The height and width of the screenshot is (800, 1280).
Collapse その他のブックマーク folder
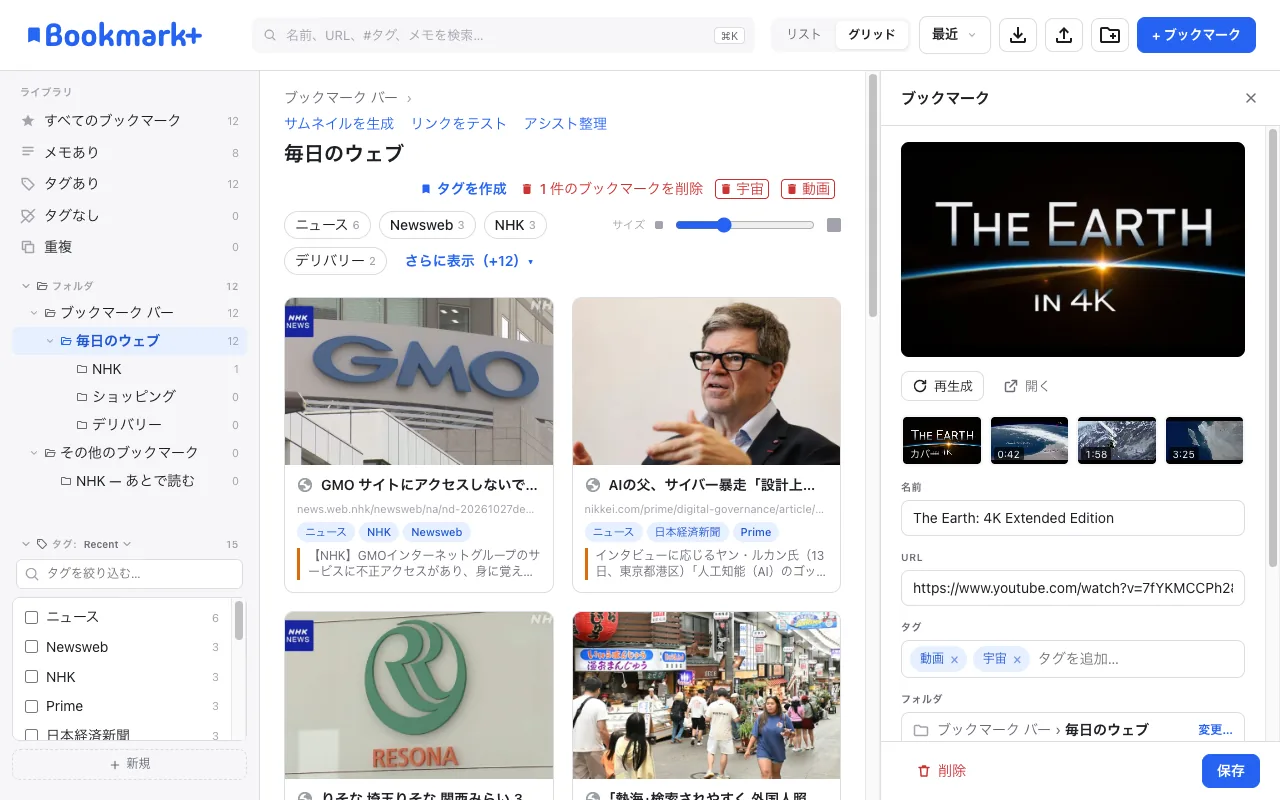pos(34,453)
